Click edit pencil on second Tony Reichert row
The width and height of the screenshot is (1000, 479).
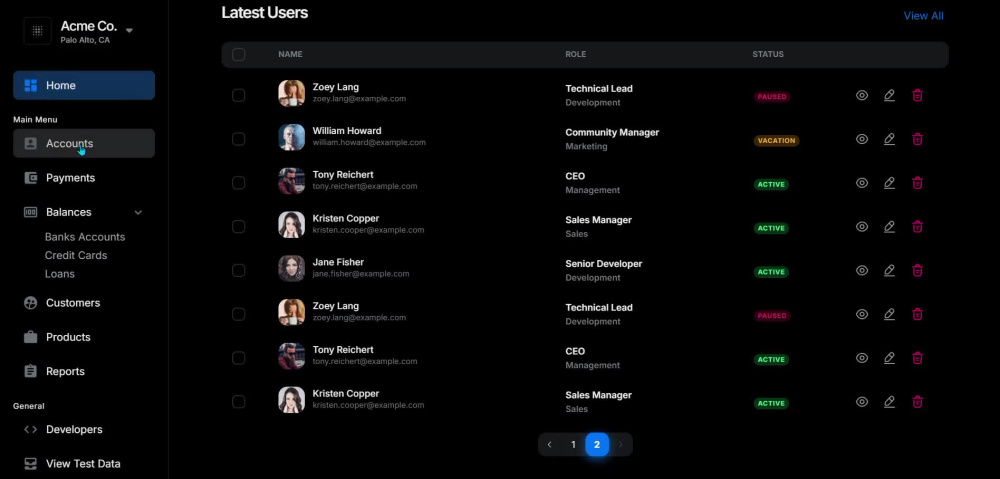click(890, 358)
